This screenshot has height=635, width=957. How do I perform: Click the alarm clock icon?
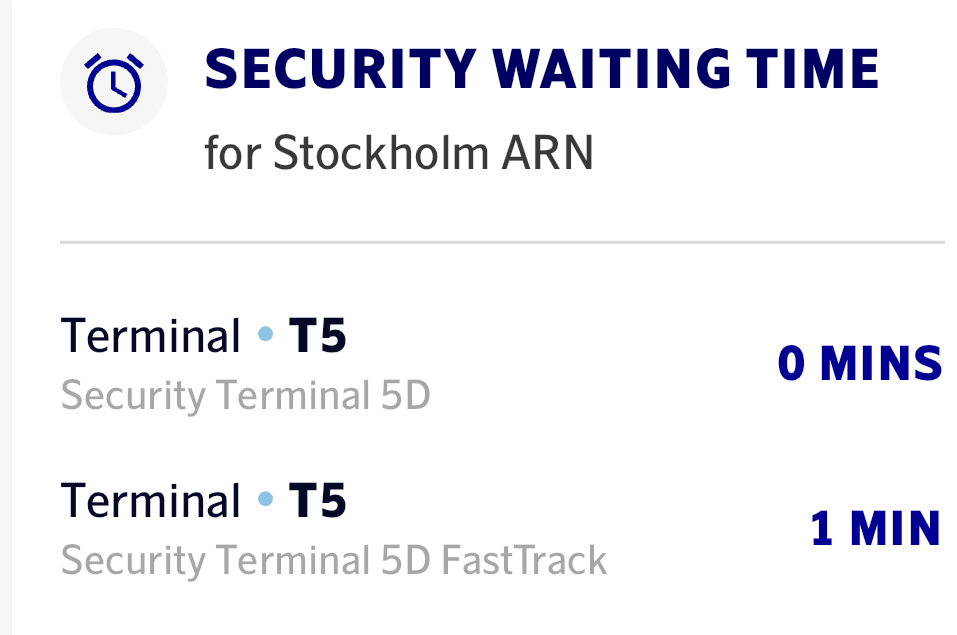pyautogui.click(x=114, y=82)
